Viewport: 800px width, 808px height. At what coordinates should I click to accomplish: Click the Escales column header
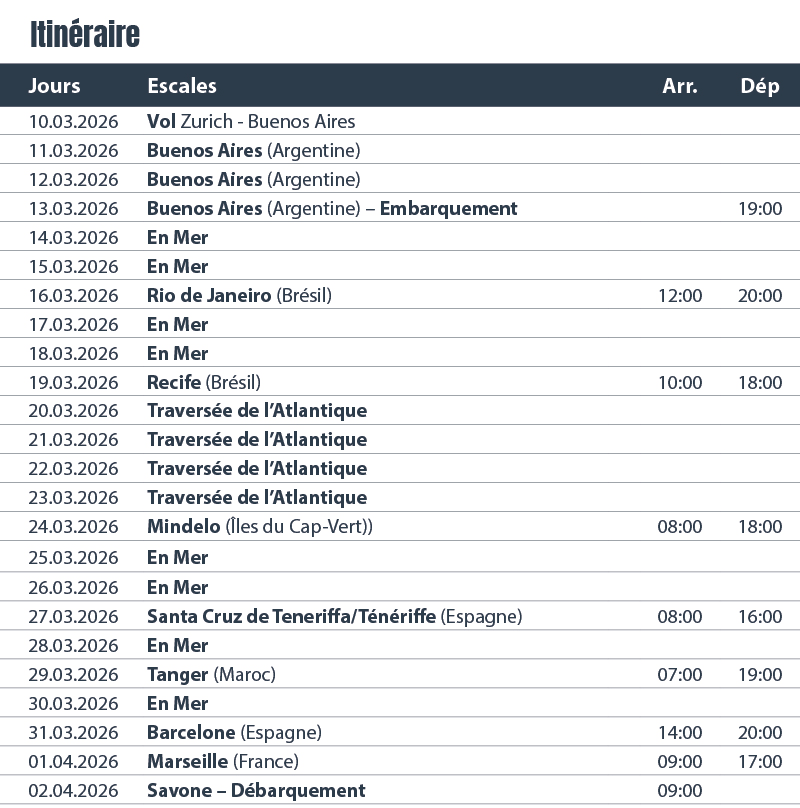click(182, 86)
